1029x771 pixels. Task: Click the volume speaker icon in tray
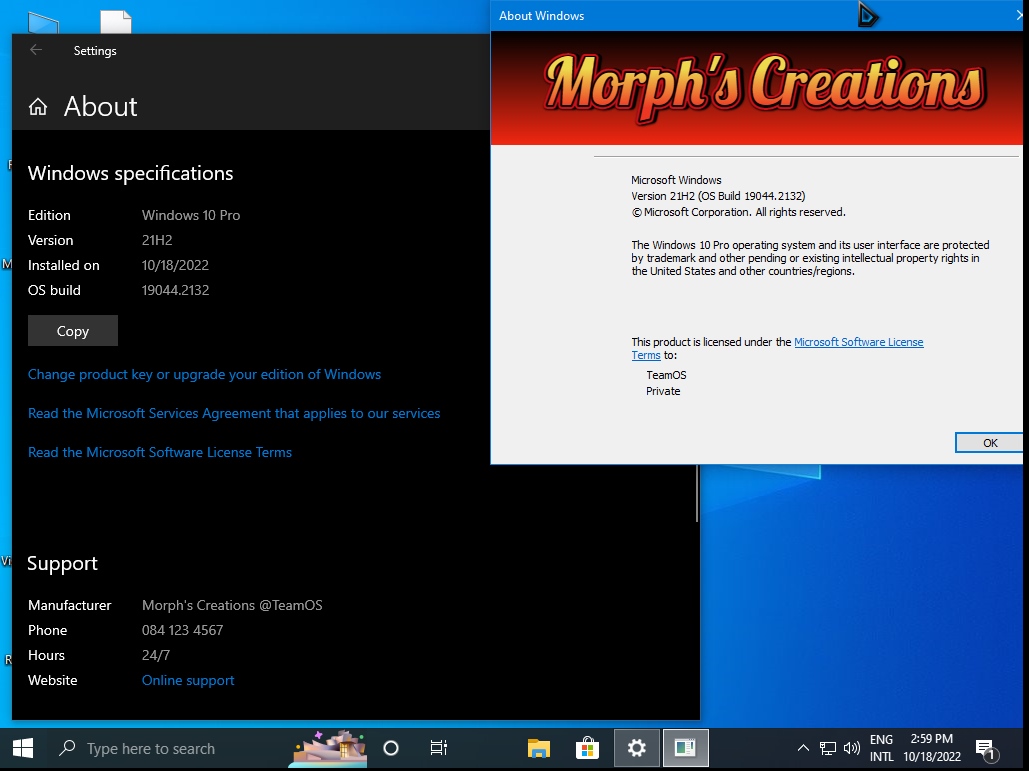pos(852,748)
